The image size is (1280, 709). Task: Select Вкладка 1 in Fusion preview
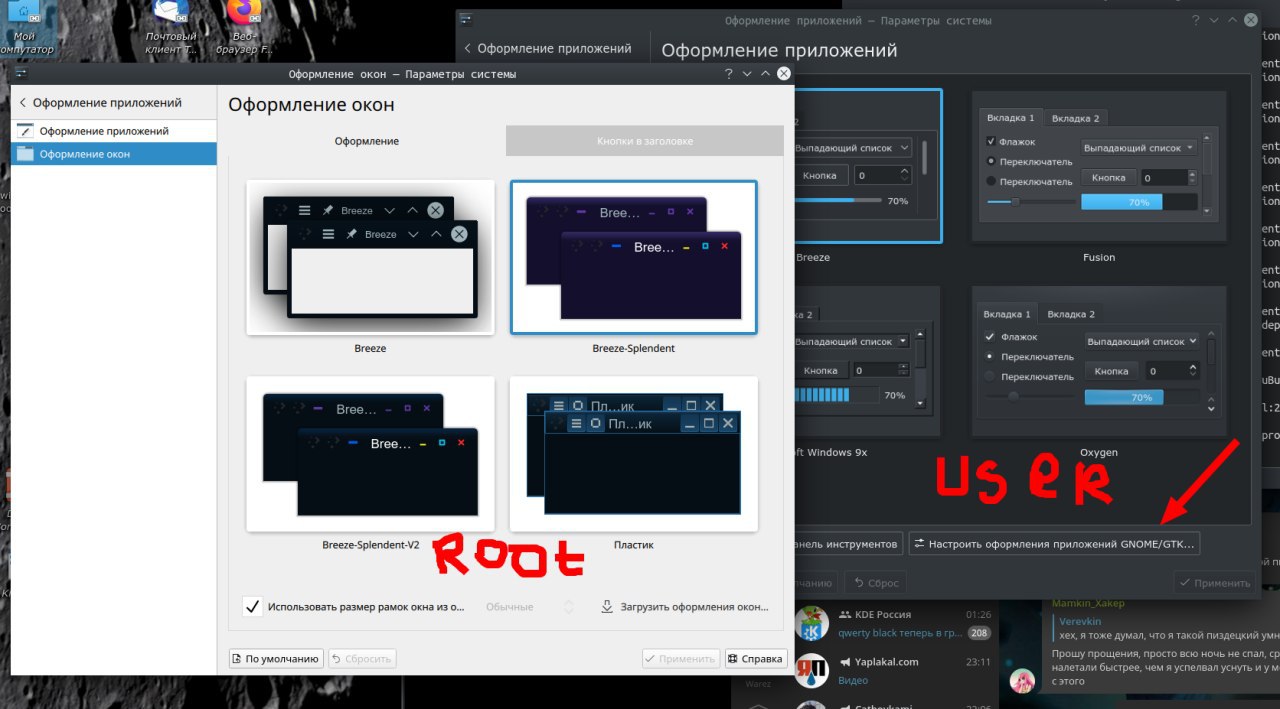pos(1010,117)
